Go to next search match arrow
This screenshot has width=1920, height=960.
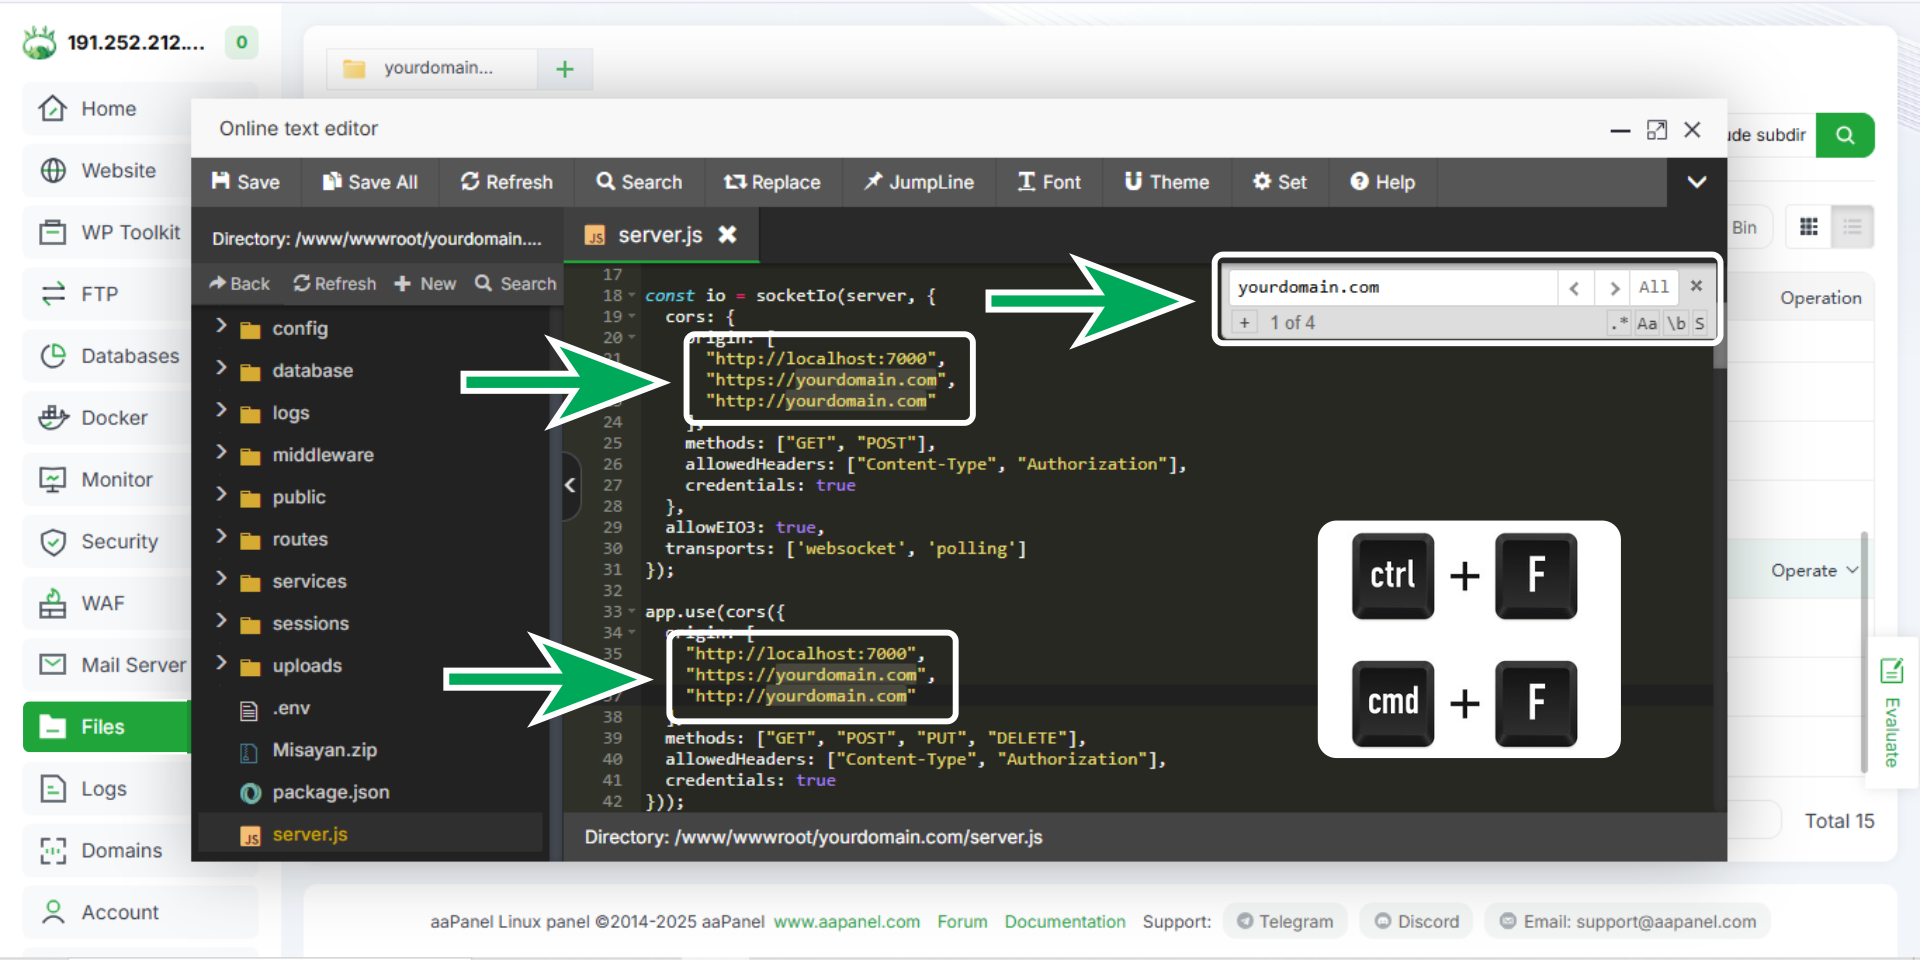click(1613, 288)
